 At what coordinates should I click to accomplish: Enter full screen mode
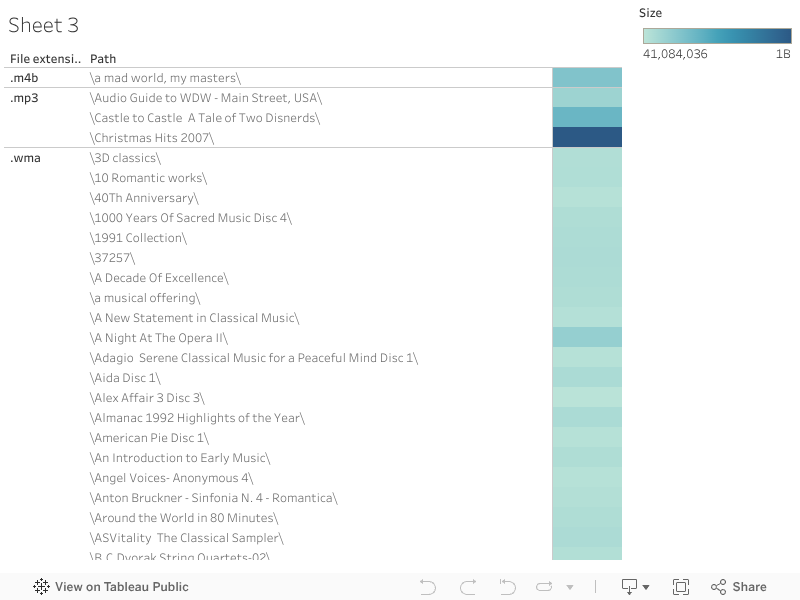681,587
